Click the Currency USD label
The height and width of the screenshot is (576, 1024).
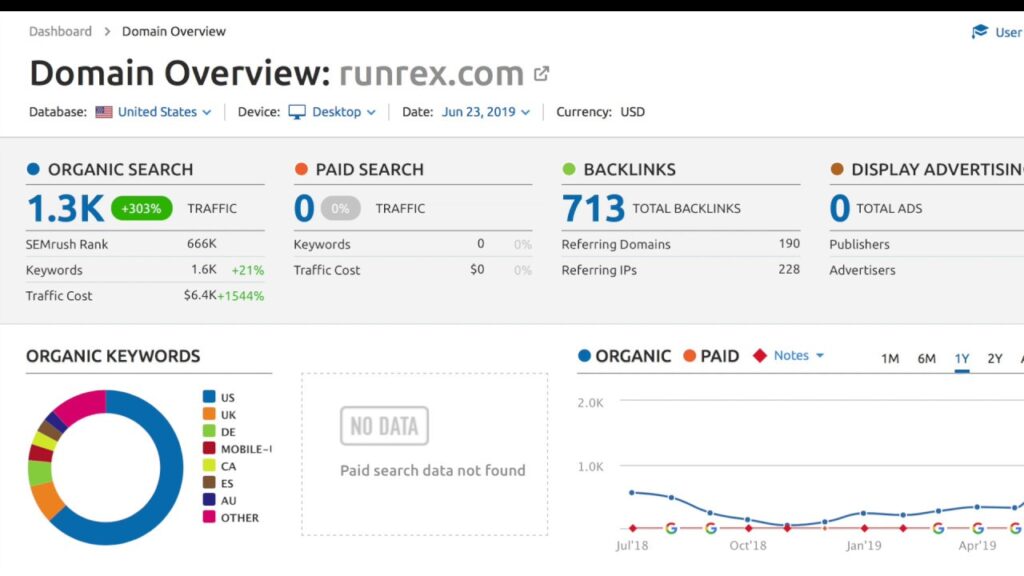[600, 112]
